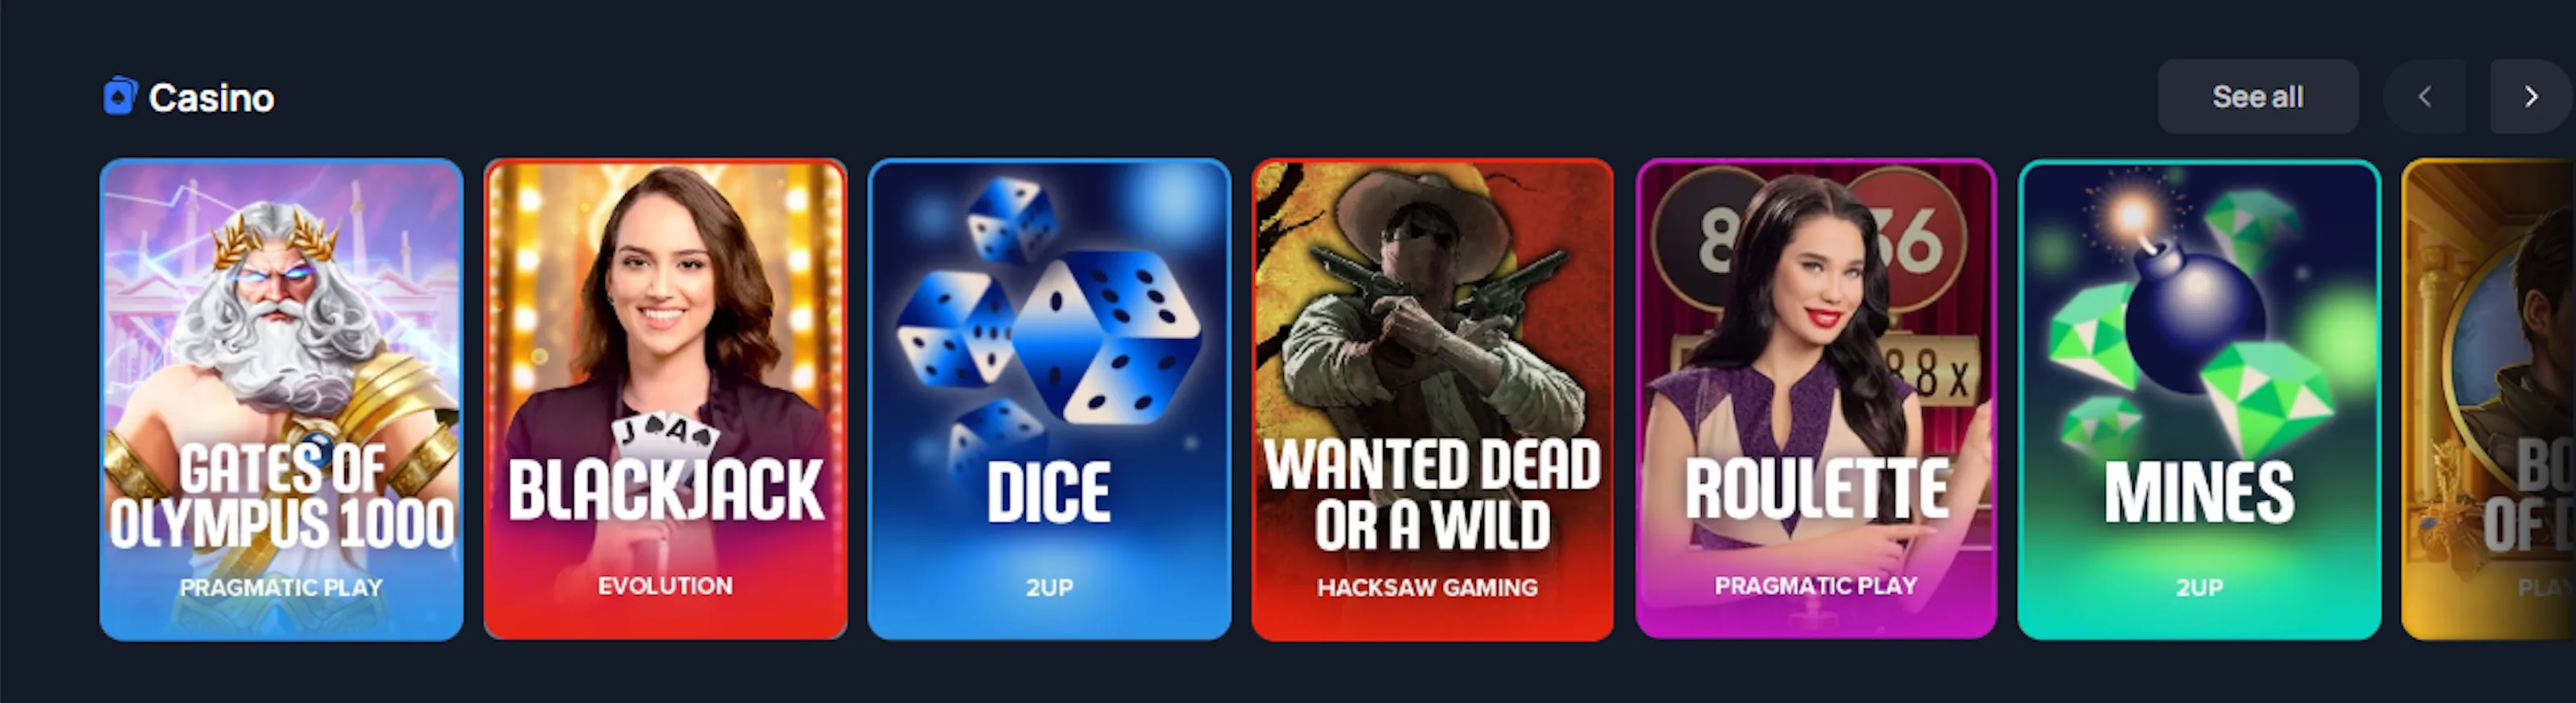
Task: Open the Dice game tile
Action: click(1049, 399)
